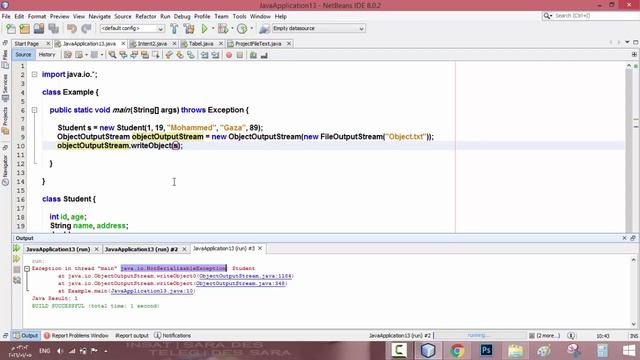Click the stop square in Output sidebar
Viewport: 640px width, 360px height.
pos(16,269)
